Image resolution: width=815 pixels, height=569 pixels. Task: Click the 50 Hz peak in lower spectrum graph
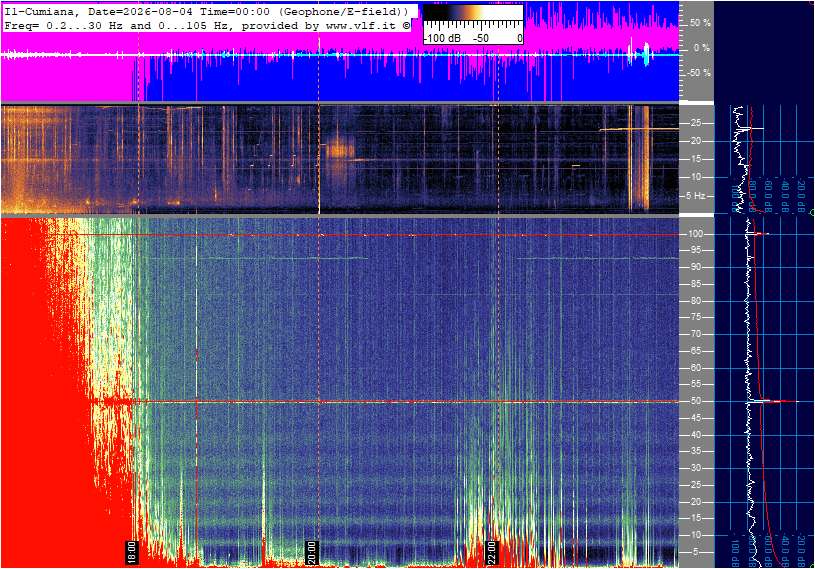coord(774,401)
